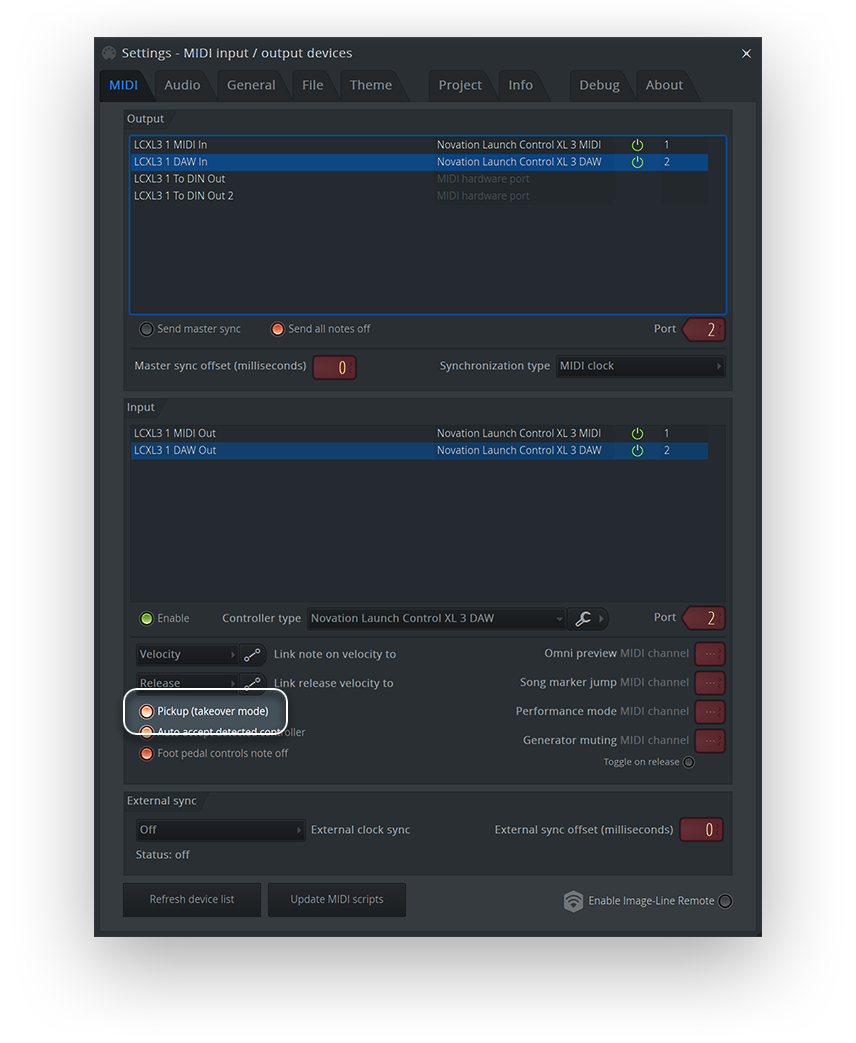Viewport: 856px width, 1043px height.
Task: Open the Synchronization type dropdown
Action: (640, 367)
